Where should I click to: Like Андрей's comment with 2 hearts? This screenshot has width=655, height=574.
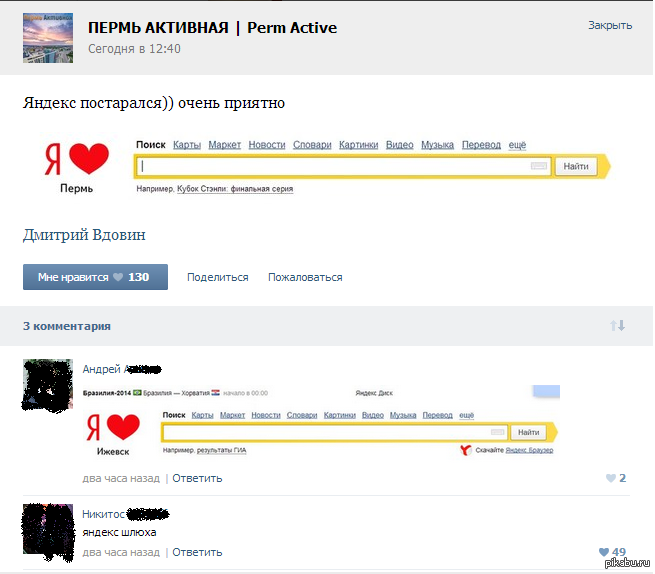click(616, 478)
